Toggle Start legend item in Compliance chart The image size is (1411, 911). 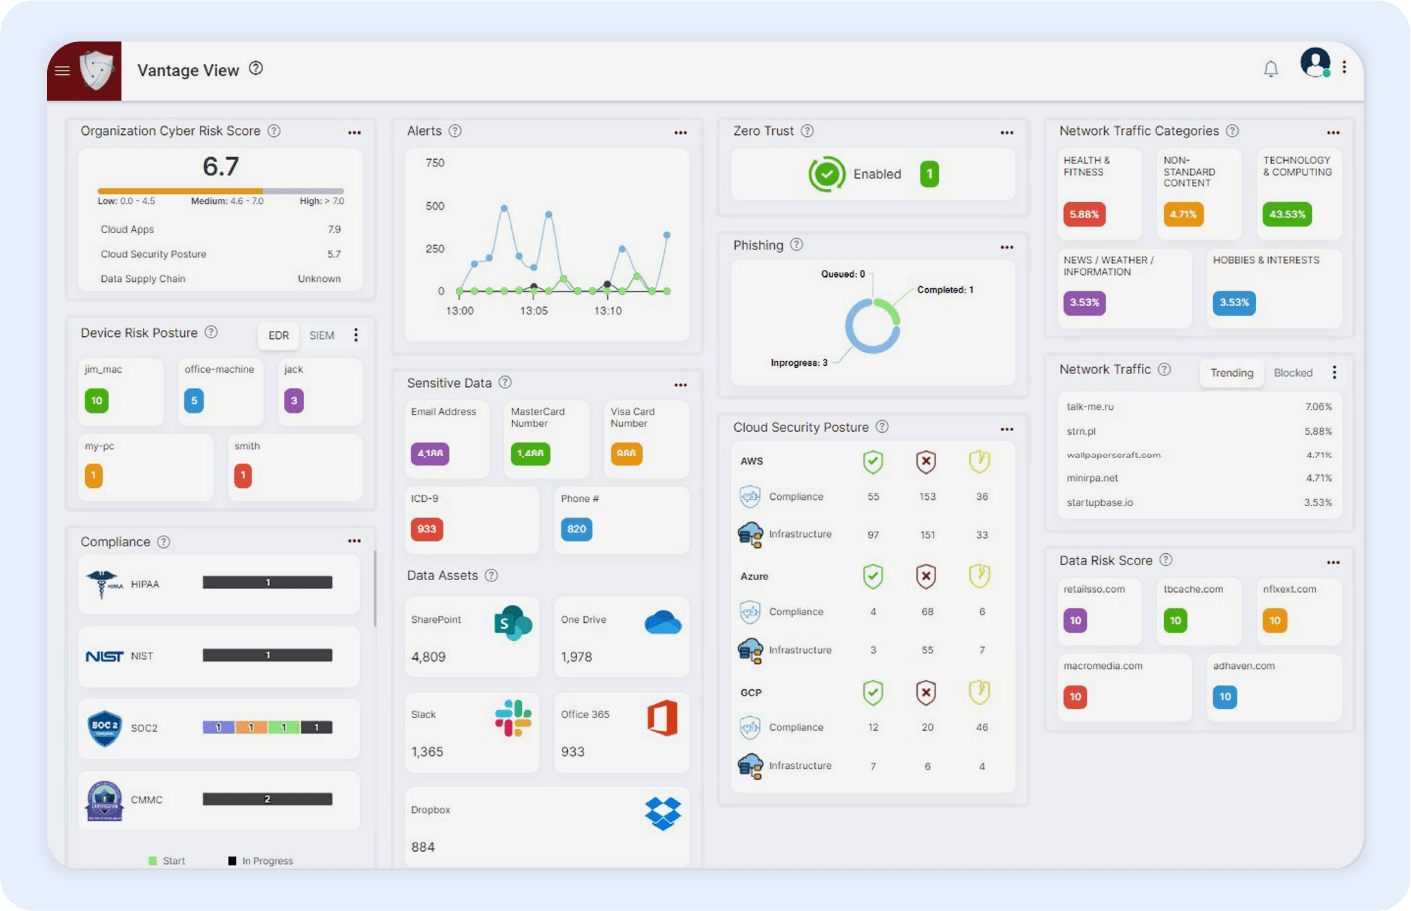click(x=166, y=861)
